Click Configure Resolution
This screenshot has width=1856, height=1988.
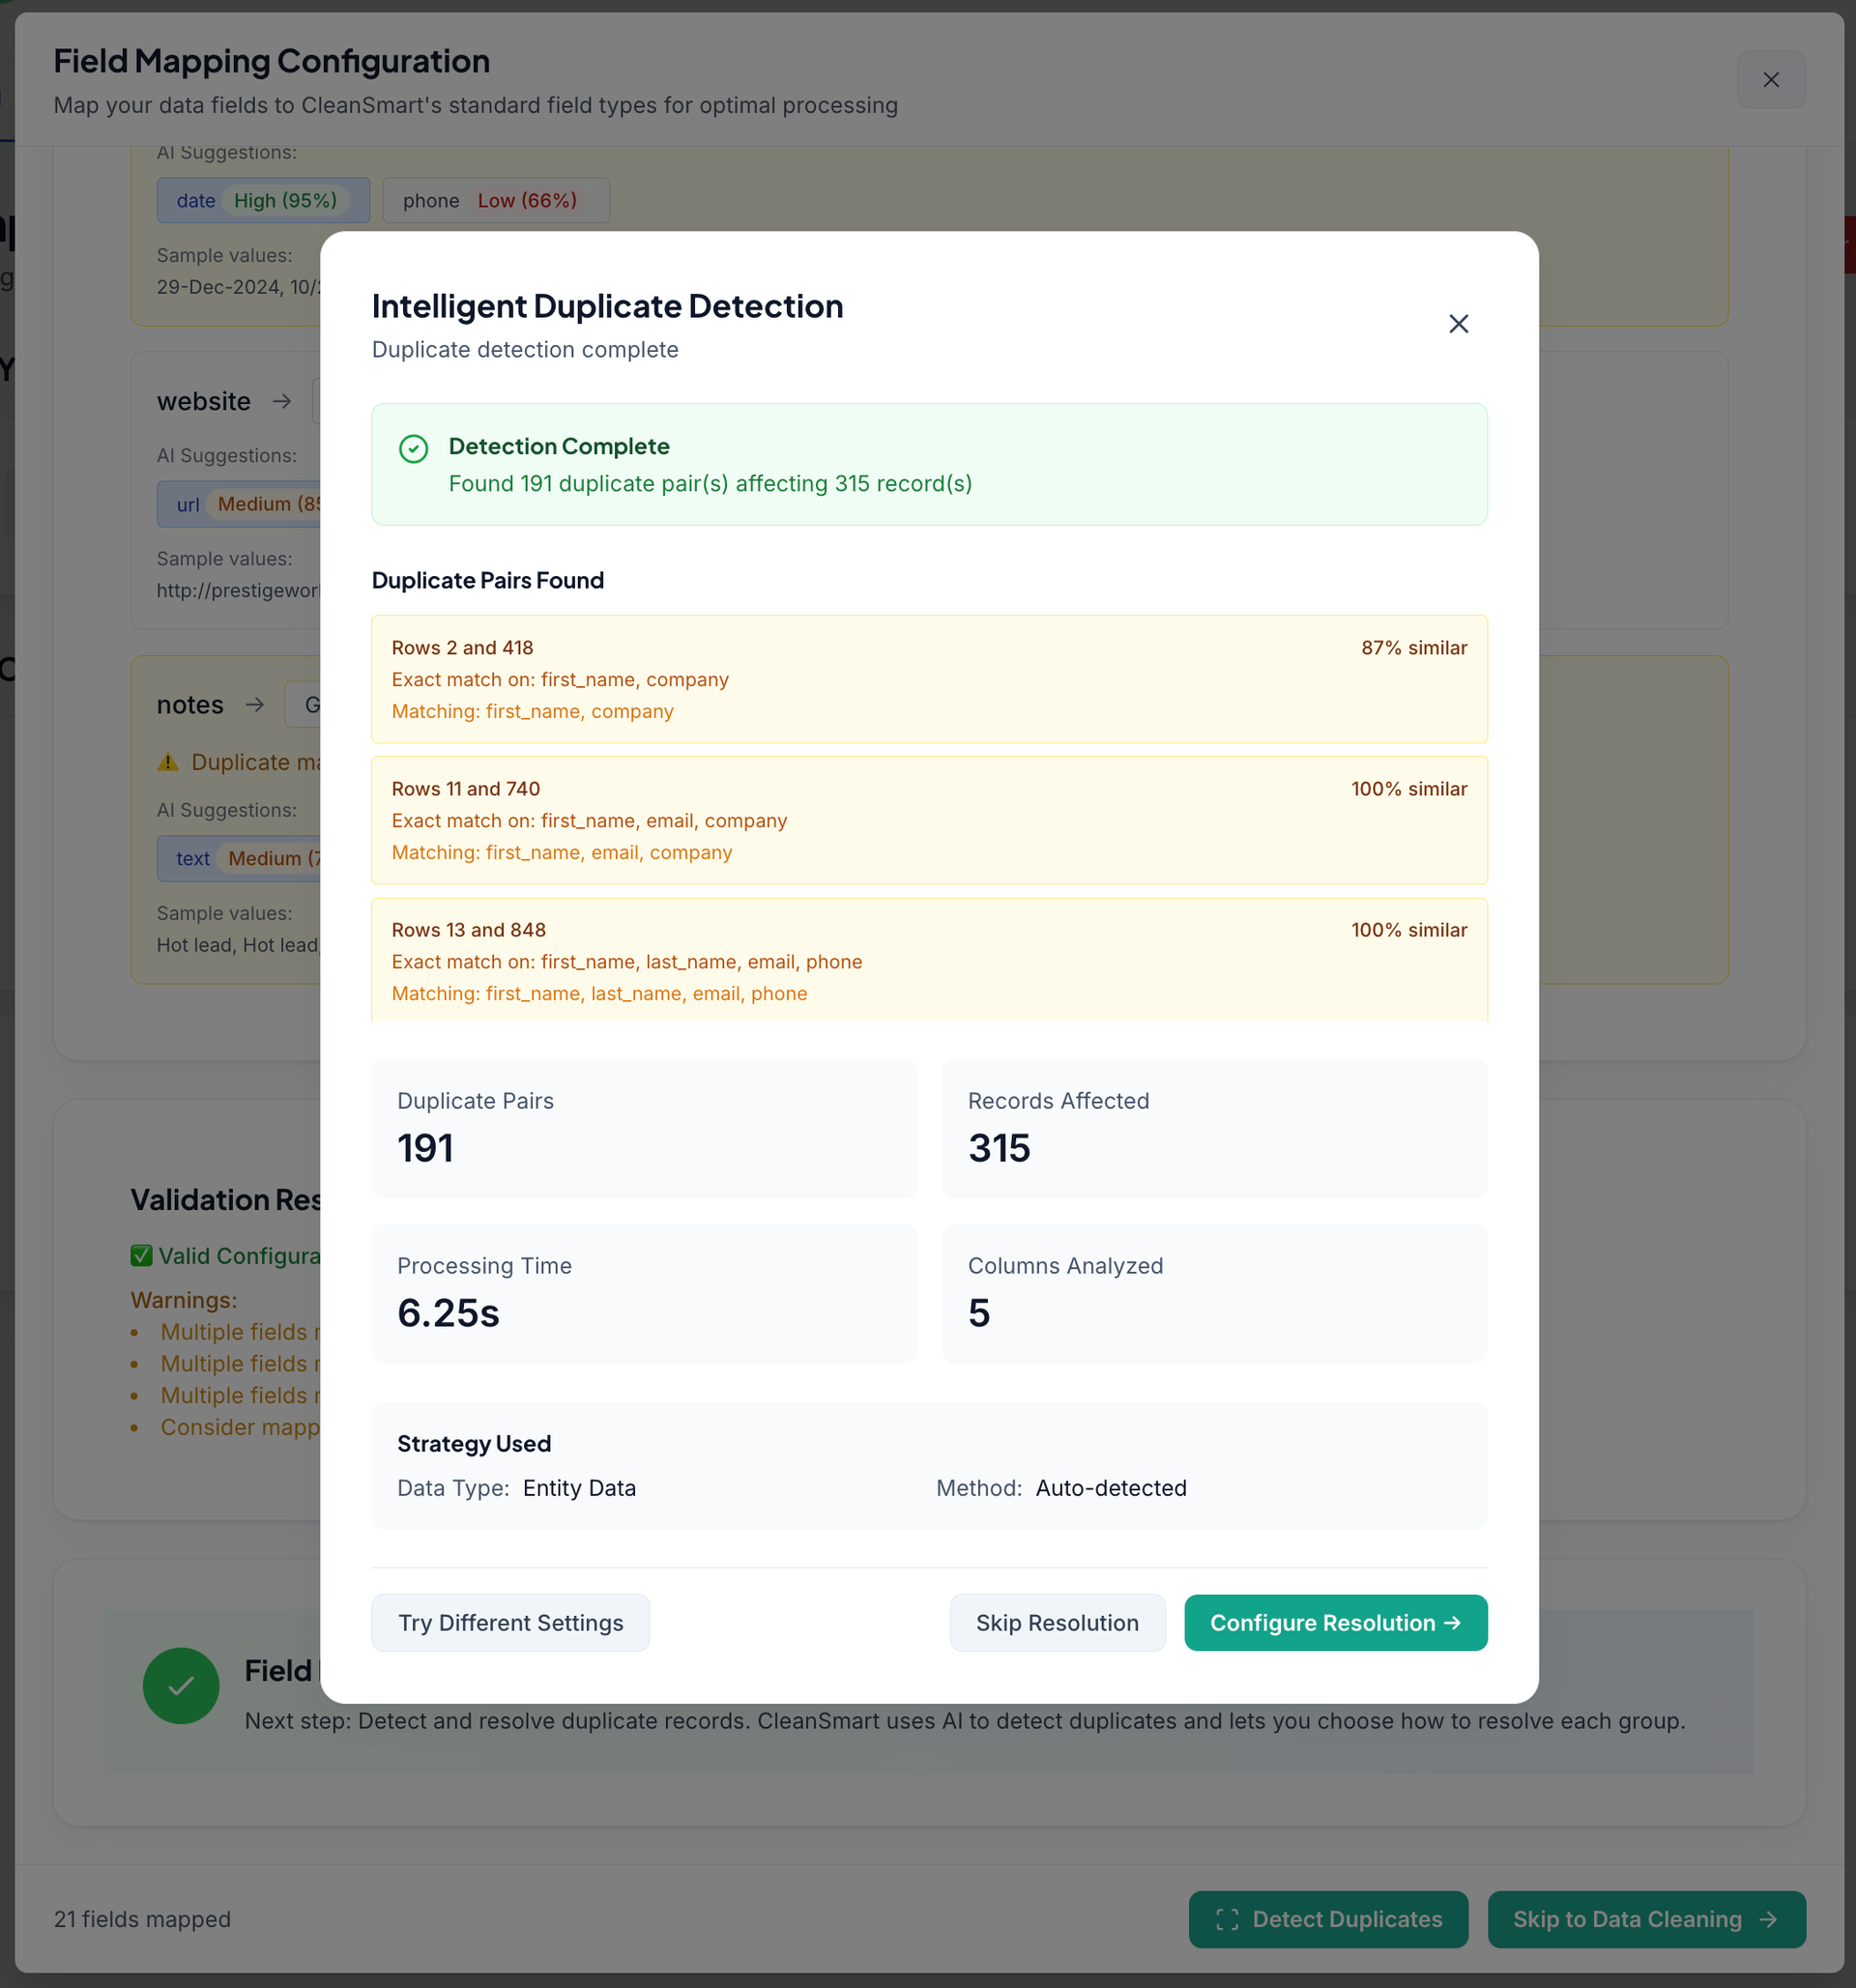point(1335,1622)
